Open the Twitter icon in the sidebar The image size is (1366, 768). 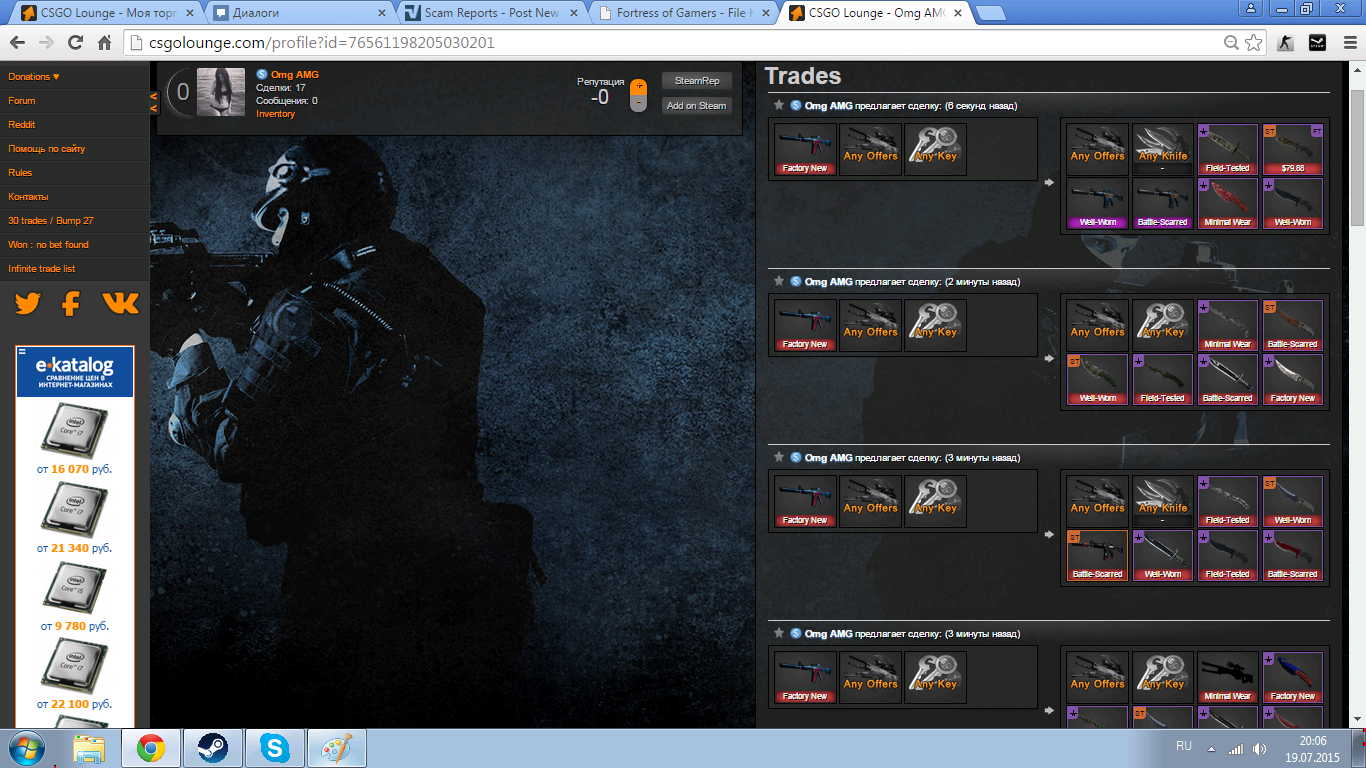pos(27,304)
